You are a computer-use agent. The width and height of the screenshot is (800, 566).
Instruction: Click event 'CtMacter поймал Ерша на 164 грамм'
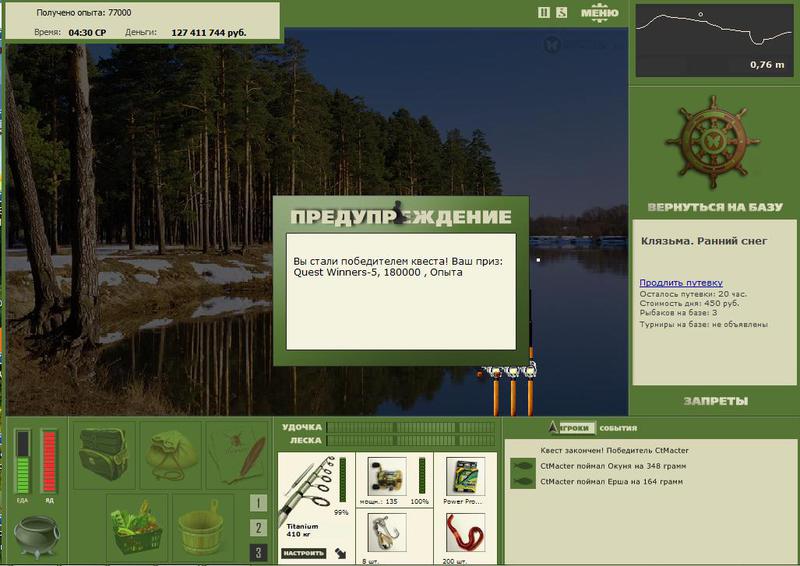[x=611, y=481]
